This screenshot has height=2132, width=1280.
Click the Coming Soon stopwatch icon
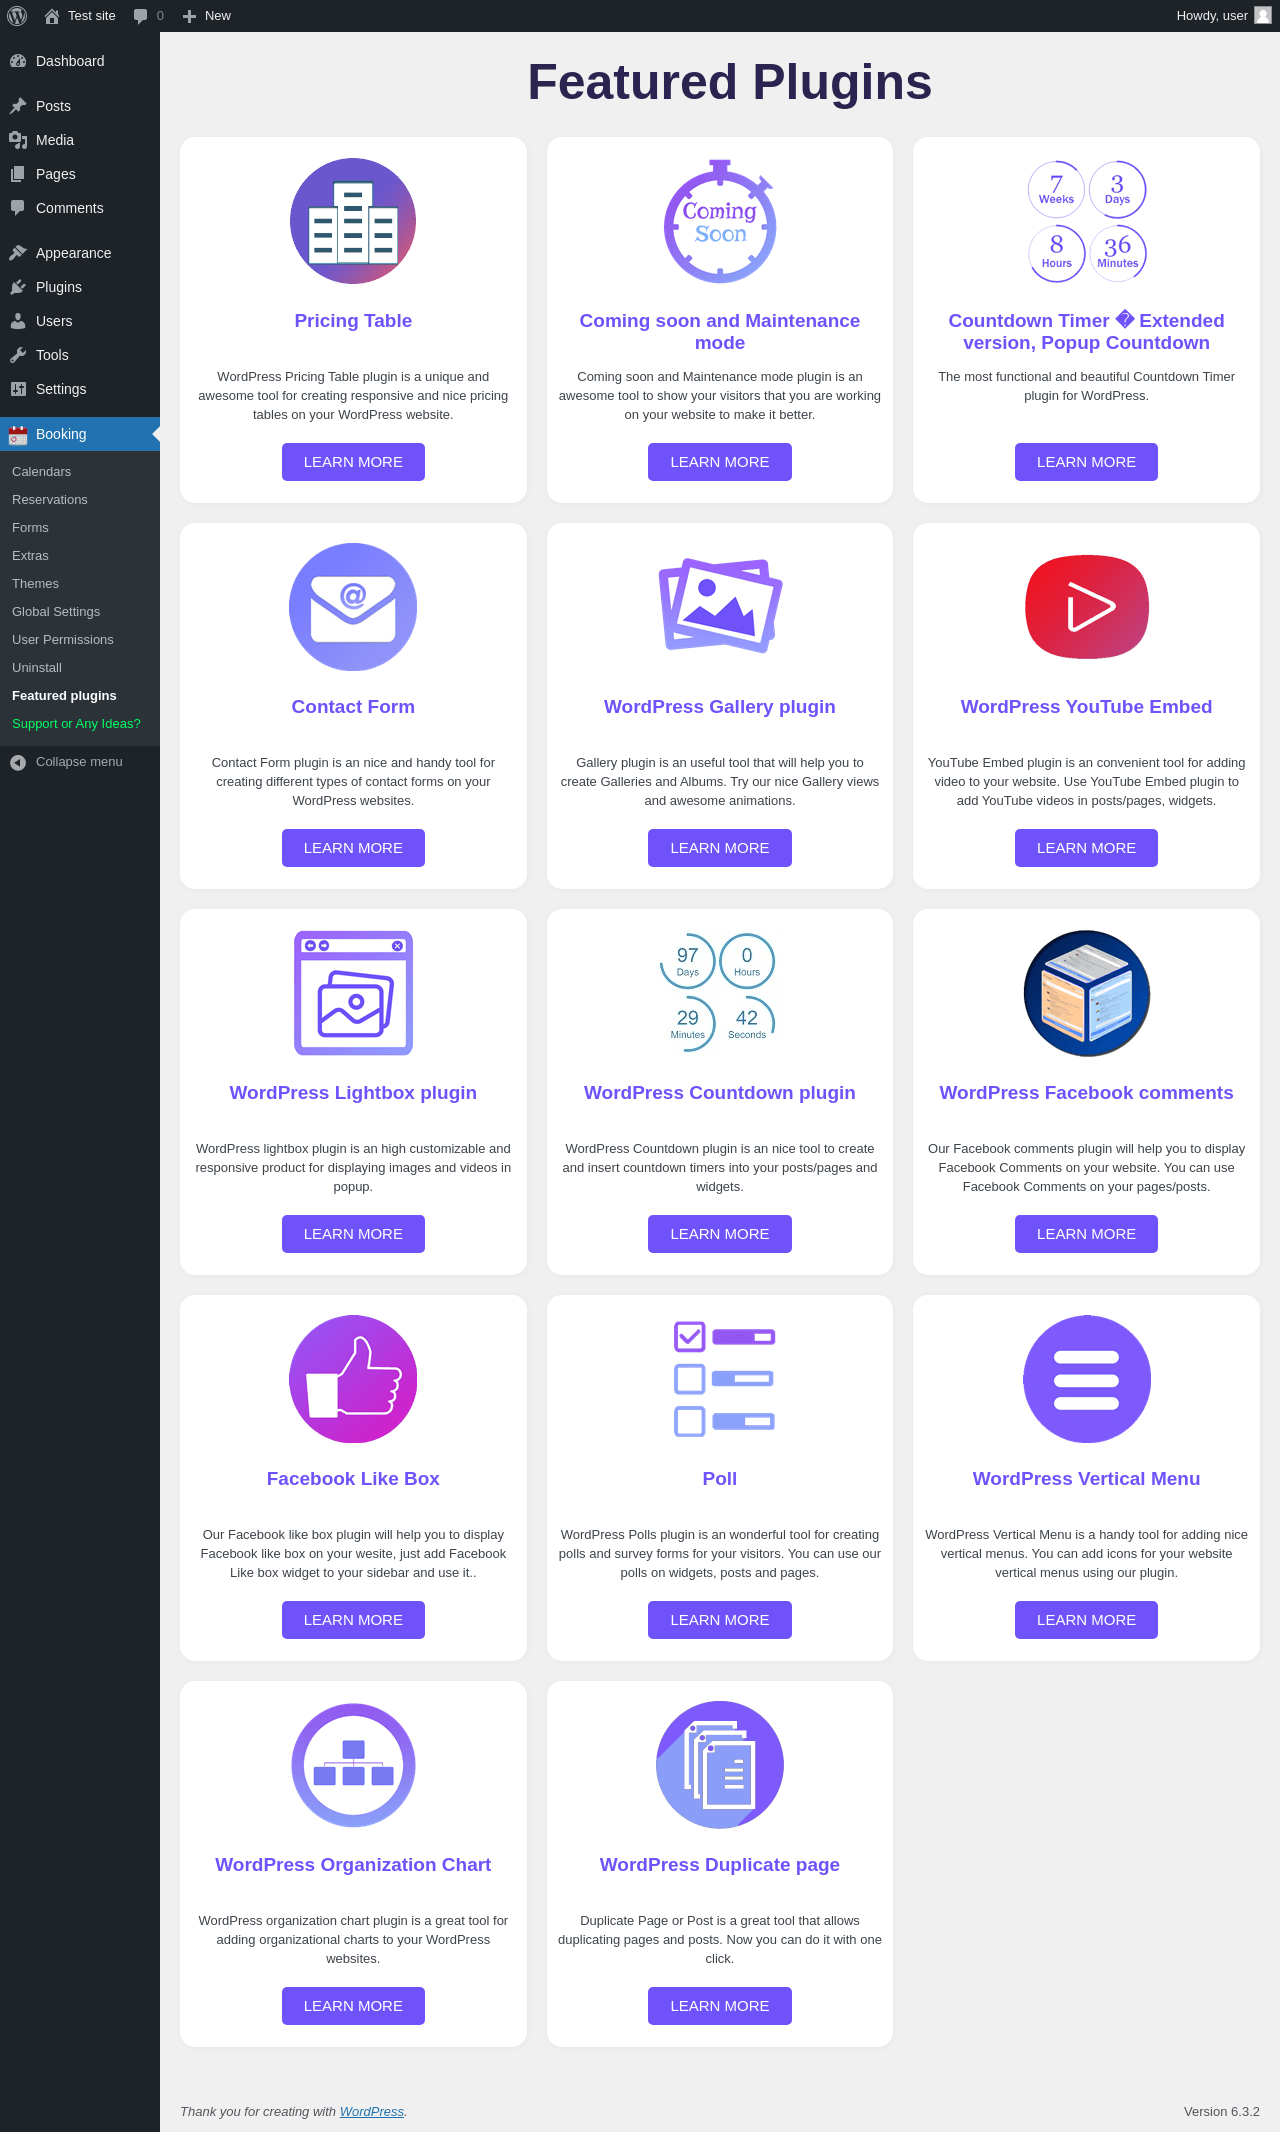pos(720,221)
